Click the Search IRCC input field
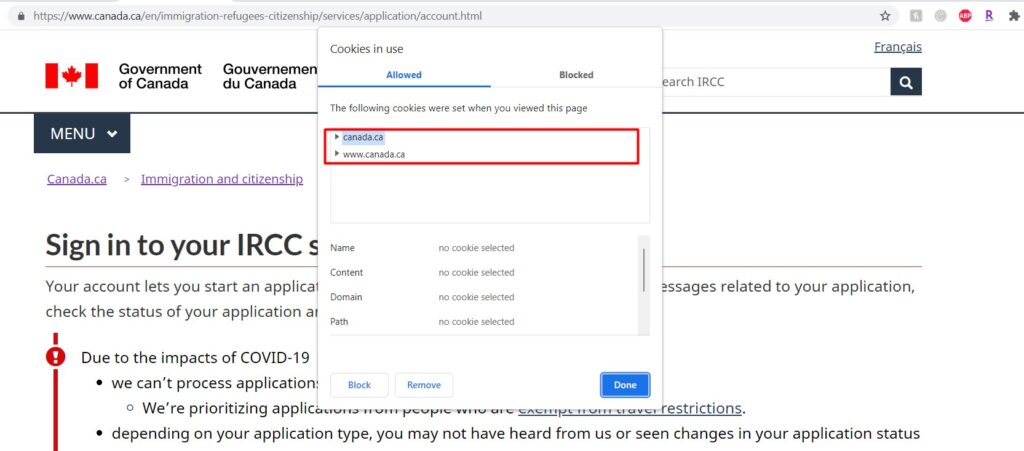Viewport: 1024px width, 451px height. pyautogui.click(x=776, y=82)
